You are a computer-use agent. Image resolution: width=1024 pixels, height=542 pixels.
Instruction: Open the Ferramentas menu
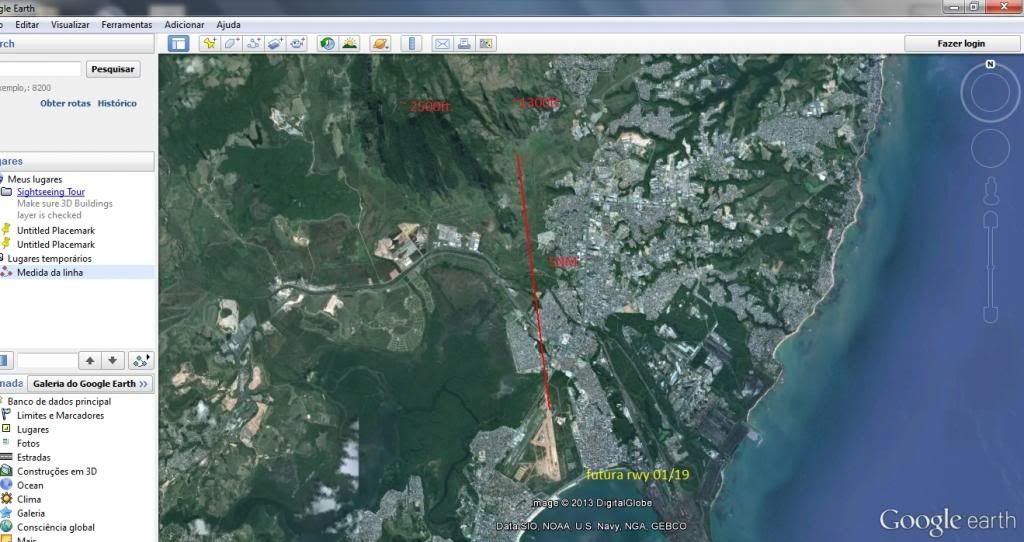[127, 24]
